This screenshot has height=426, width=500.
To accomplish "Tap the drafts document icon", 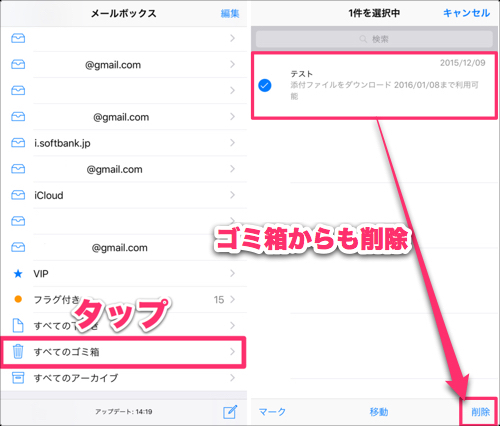I will [x=18, y=325].
